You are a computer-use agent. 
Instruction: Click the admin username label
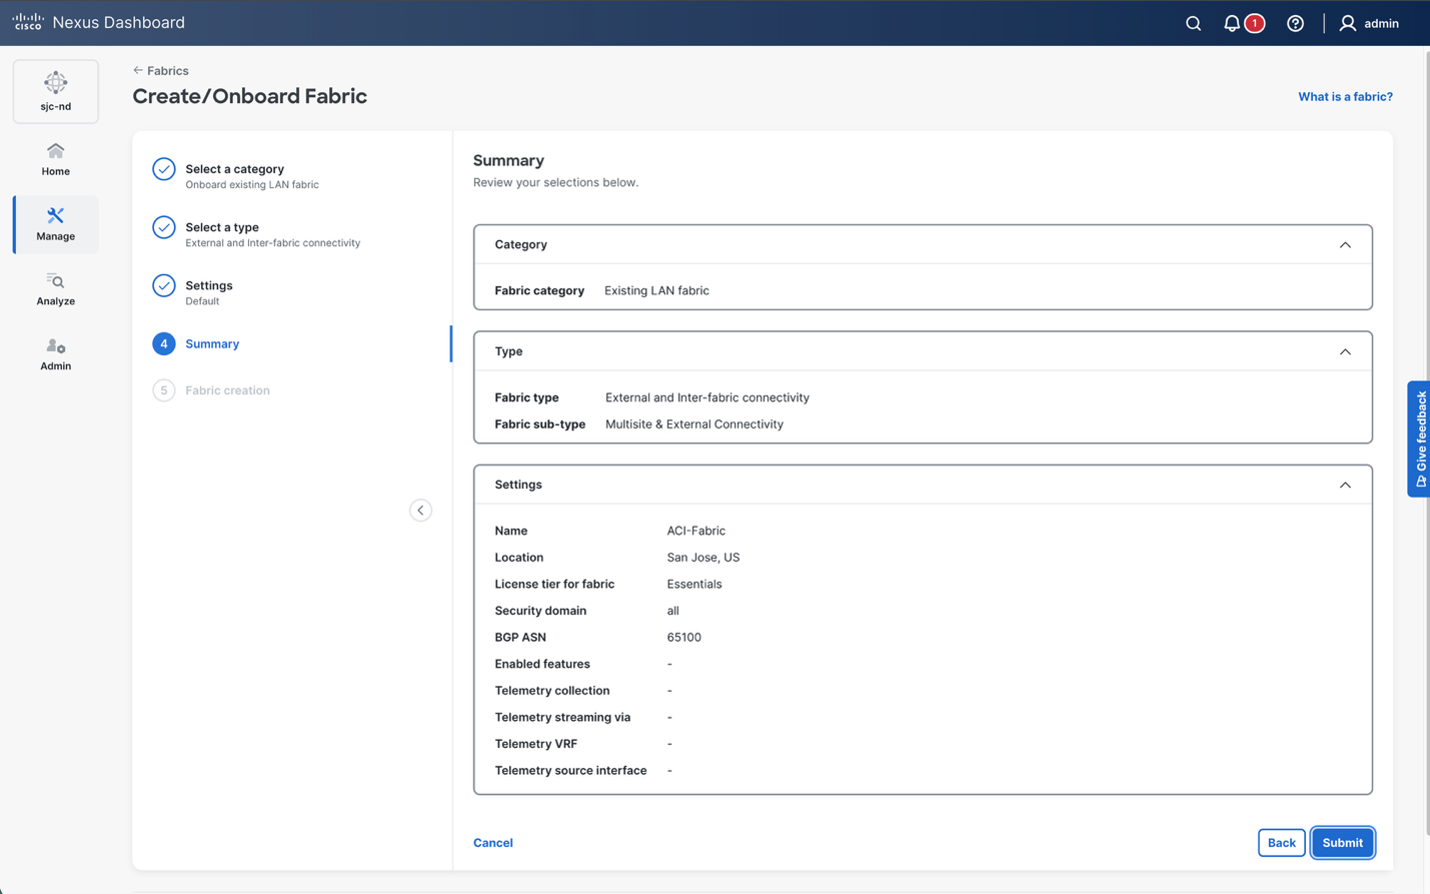(x=1381, y=23)
